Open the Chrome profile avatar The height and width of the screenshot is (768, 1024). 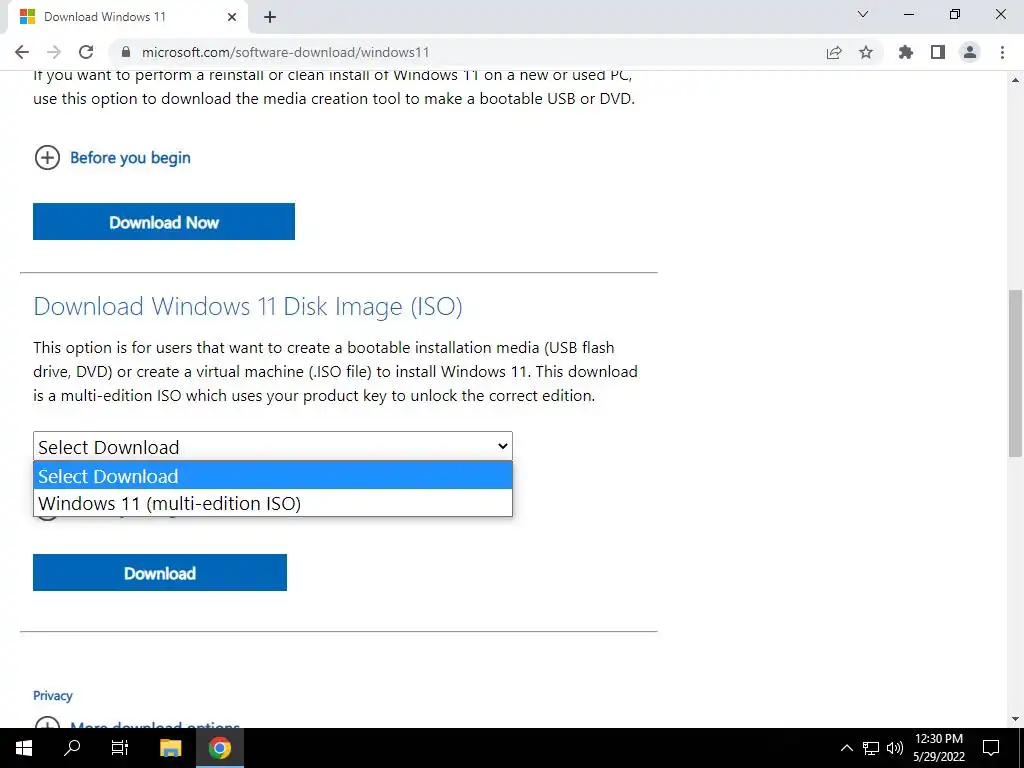click(x=970, y=52)
